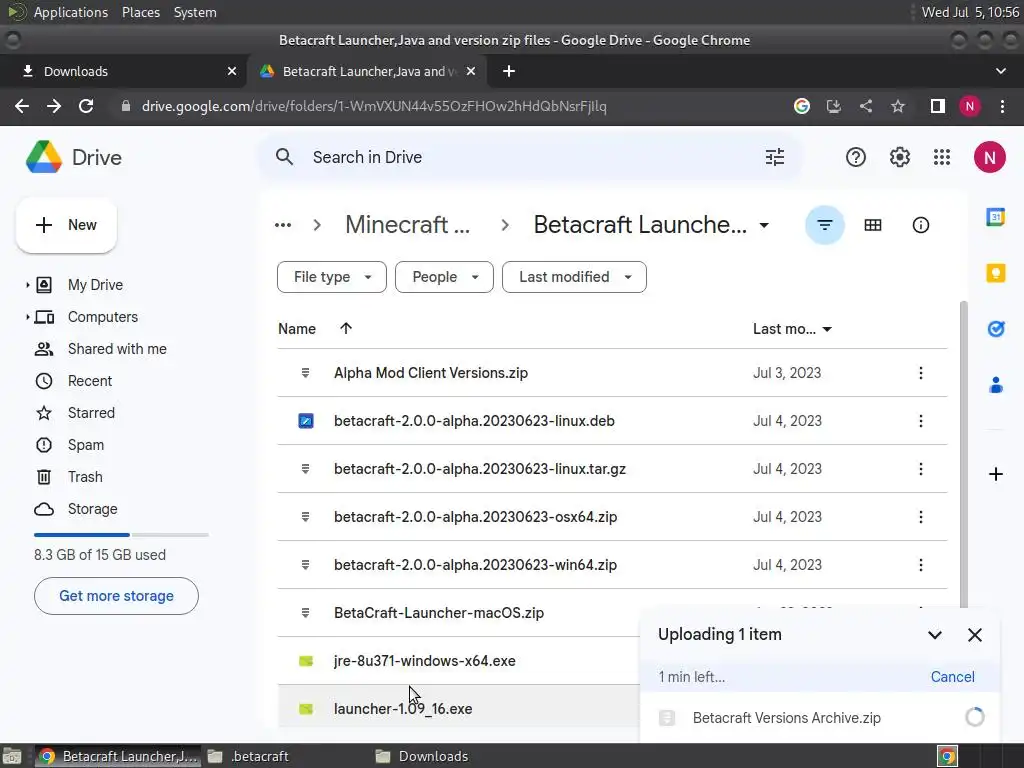Switch to grid layout view

point(872,225)
